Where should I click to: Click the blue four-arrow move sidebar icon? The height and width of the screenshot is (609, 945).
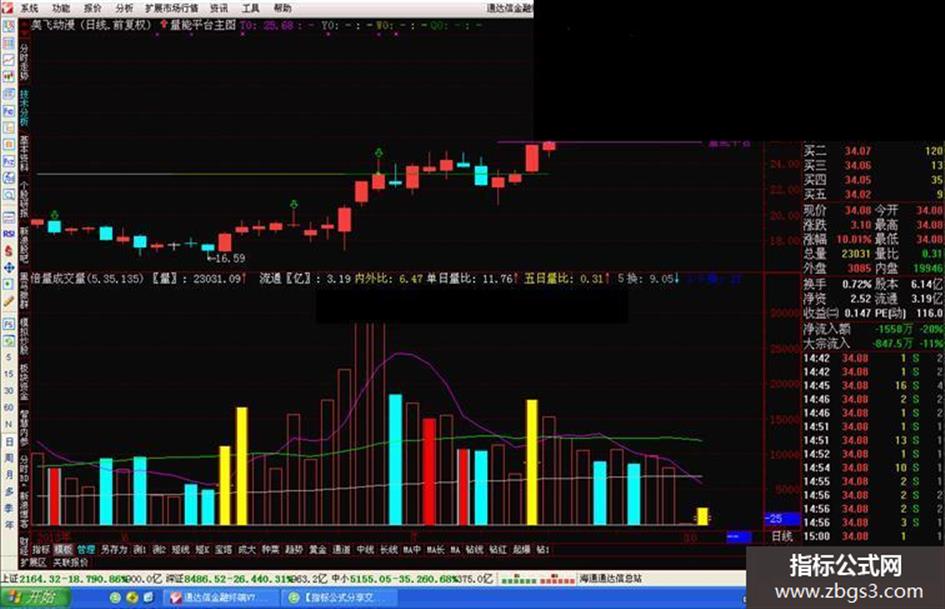pyautogui.click(x=8, y=267)
